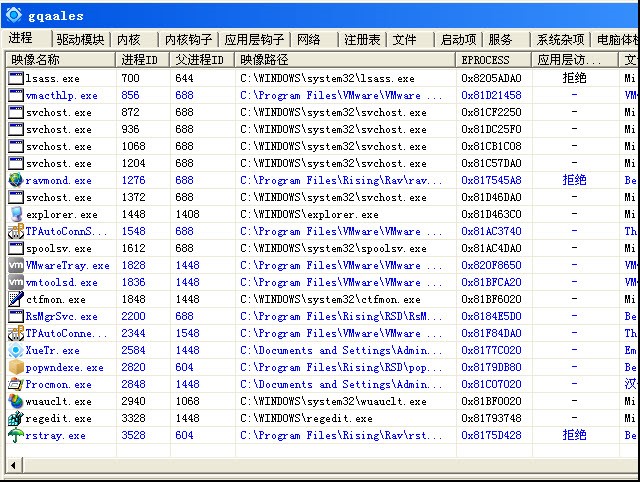Viewport: 640px width, 482px height.
Task: Click path C:\WINDOWS\explorer.exe
Action: pyautogui.click(x=309, y=214)
